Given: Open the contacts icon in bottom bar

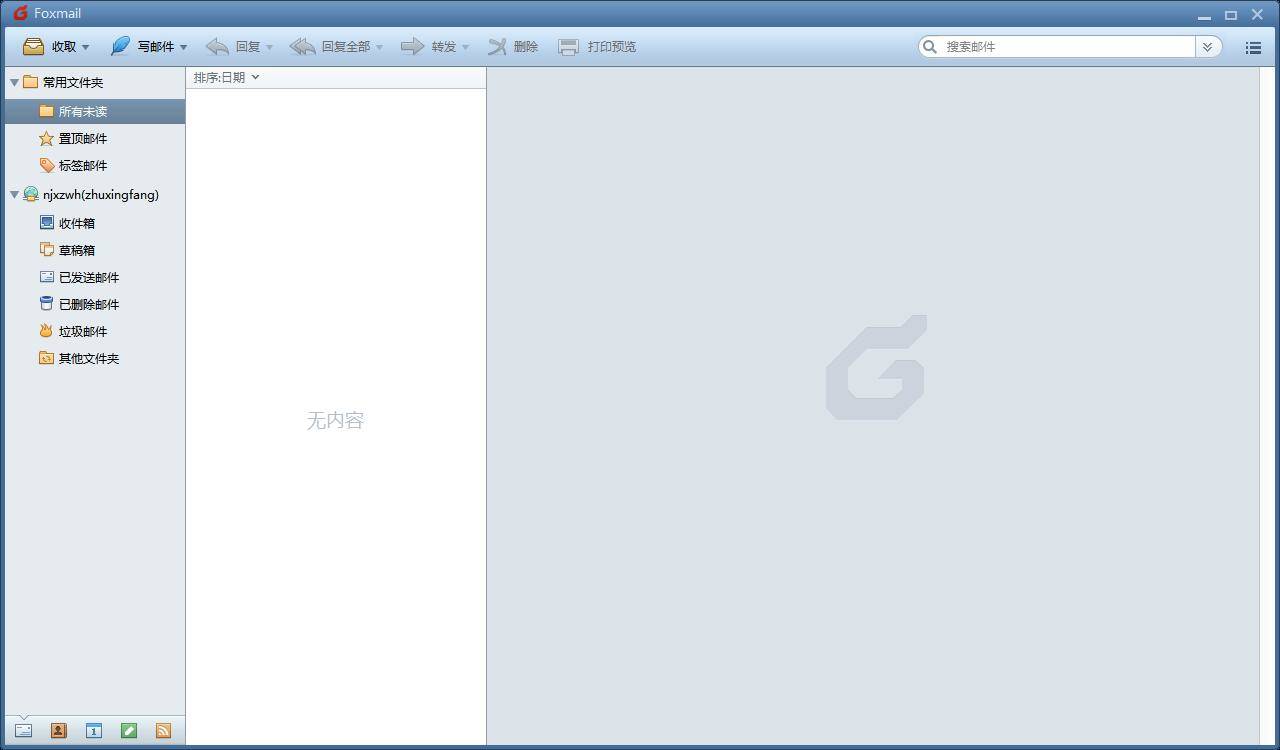Looking at the screenshot, I should point(58,731).
